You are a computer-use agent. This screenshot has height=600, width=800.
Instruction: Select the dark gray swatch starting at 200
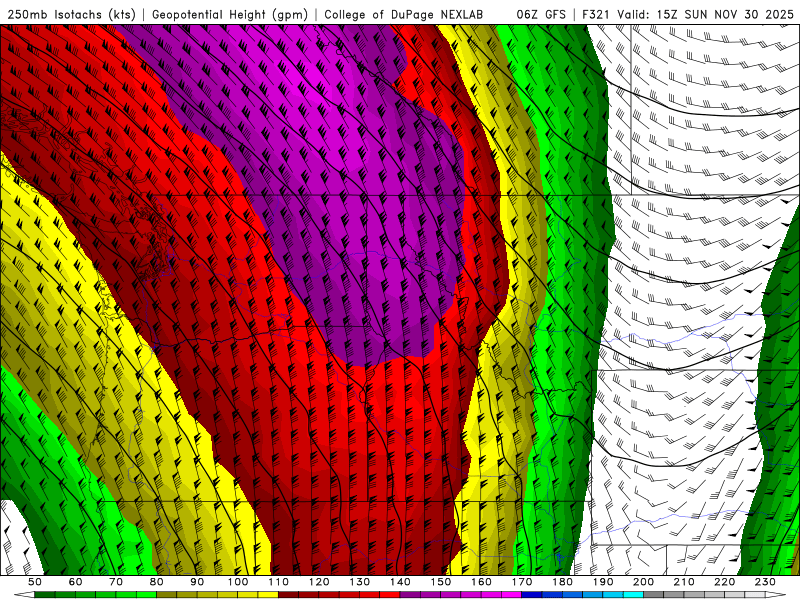coord(654,594)
